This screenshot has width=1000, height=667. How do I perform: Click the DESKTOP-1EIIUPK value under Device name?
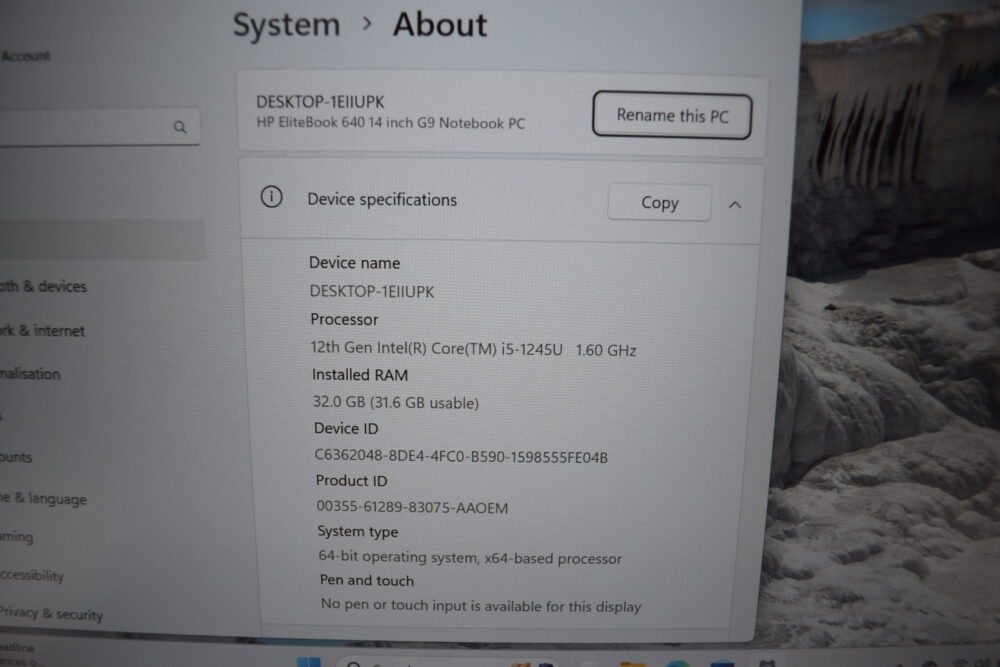372,291
